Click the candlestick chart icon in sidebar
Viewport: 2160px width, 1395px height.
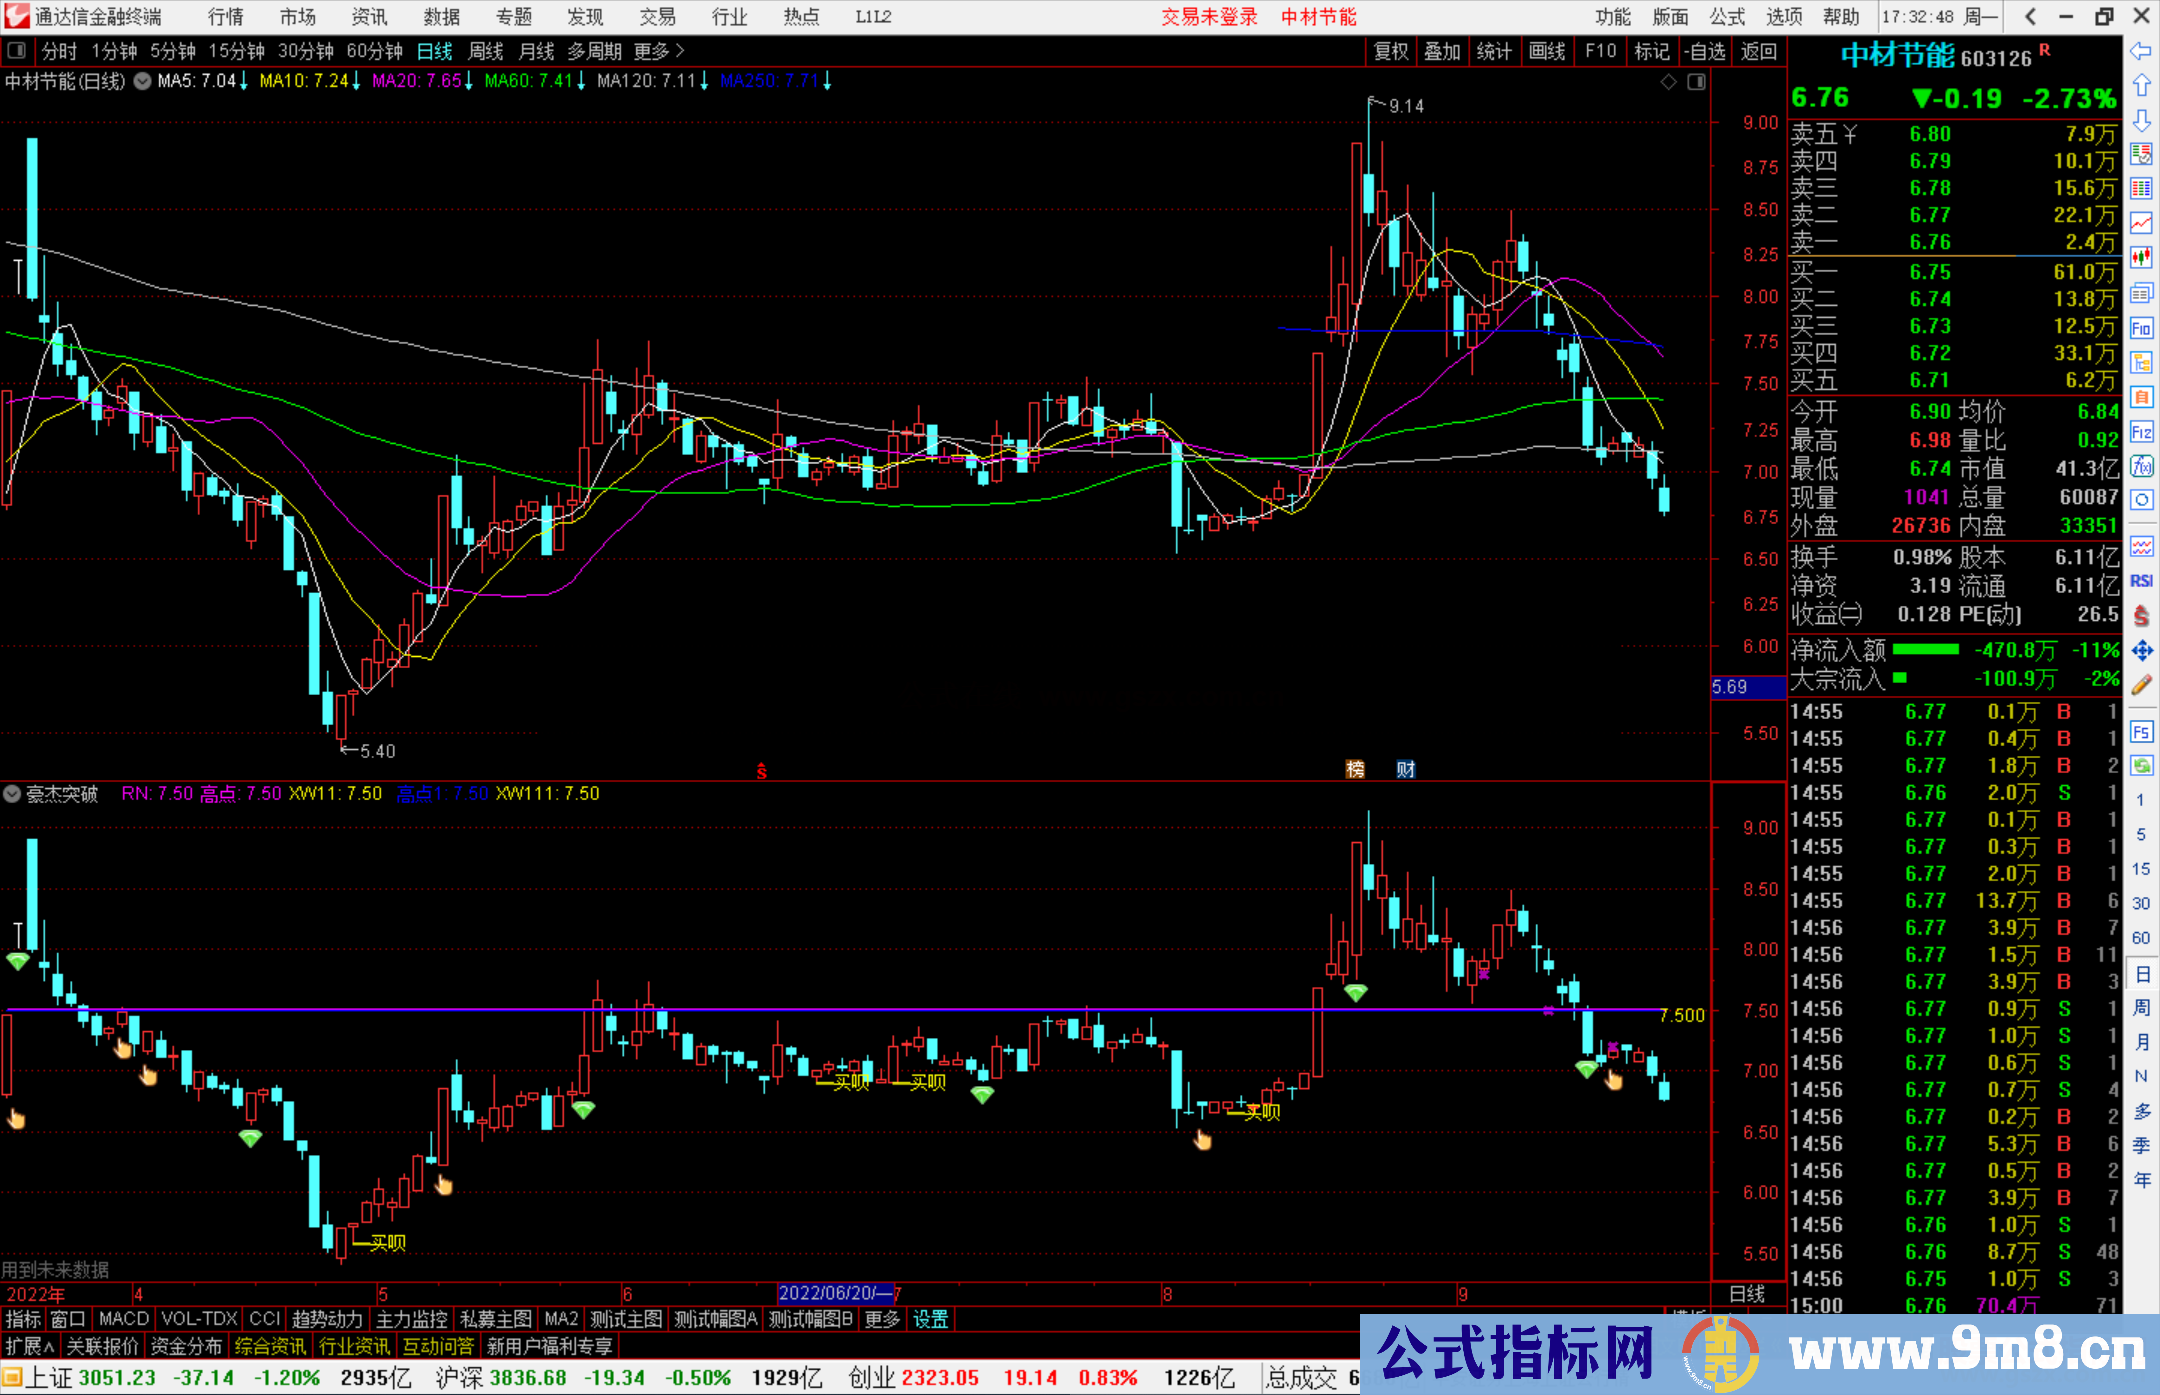(2141, 258)
